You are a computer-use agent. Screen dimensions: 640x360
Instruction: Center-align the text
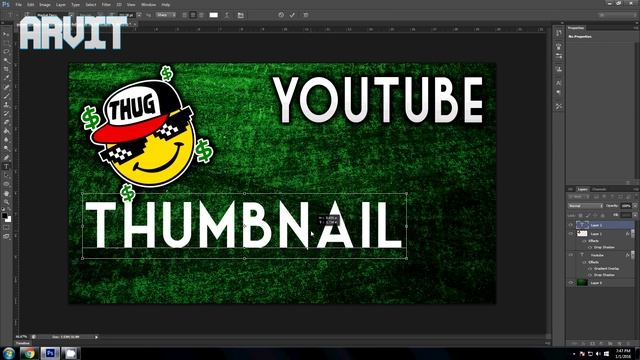(193, 15)
